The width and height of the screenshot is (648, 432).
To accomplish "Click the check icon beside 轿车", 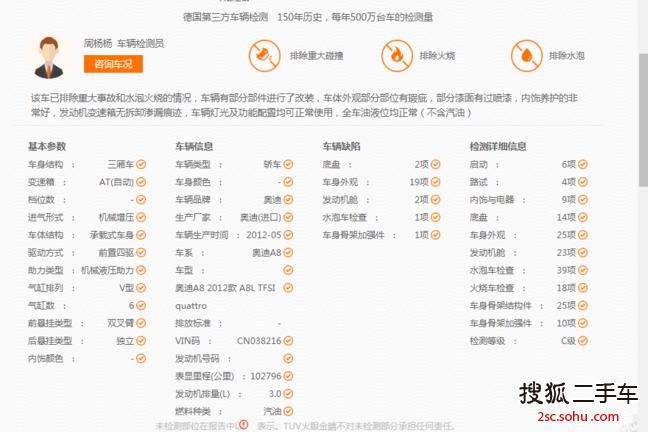I will (x=288, y=165).
